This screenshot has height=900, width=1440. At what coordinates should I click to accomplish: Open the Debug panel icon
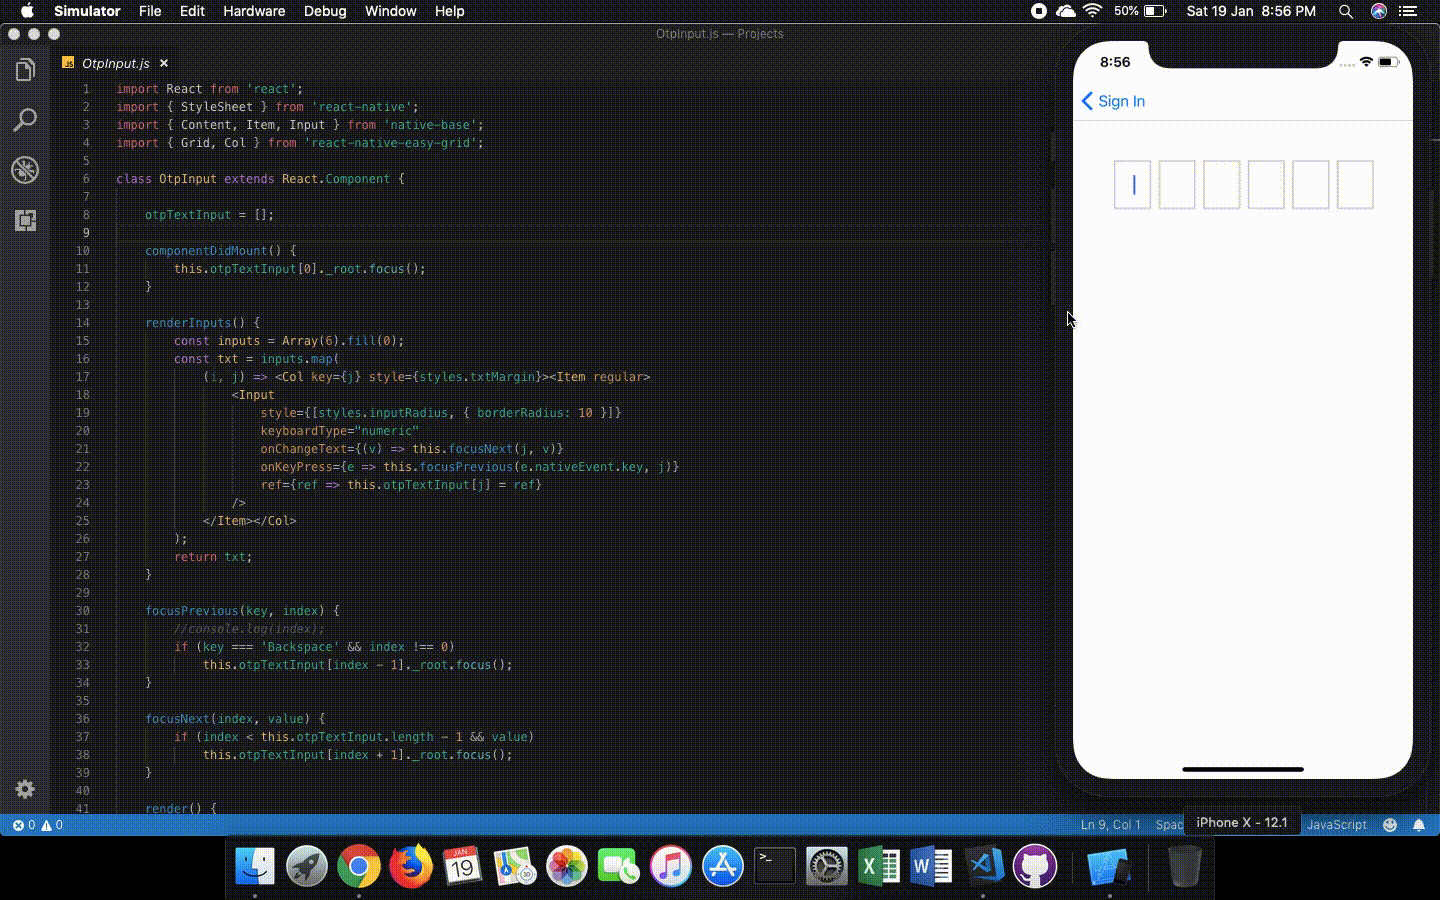click(x=25, y=170)
